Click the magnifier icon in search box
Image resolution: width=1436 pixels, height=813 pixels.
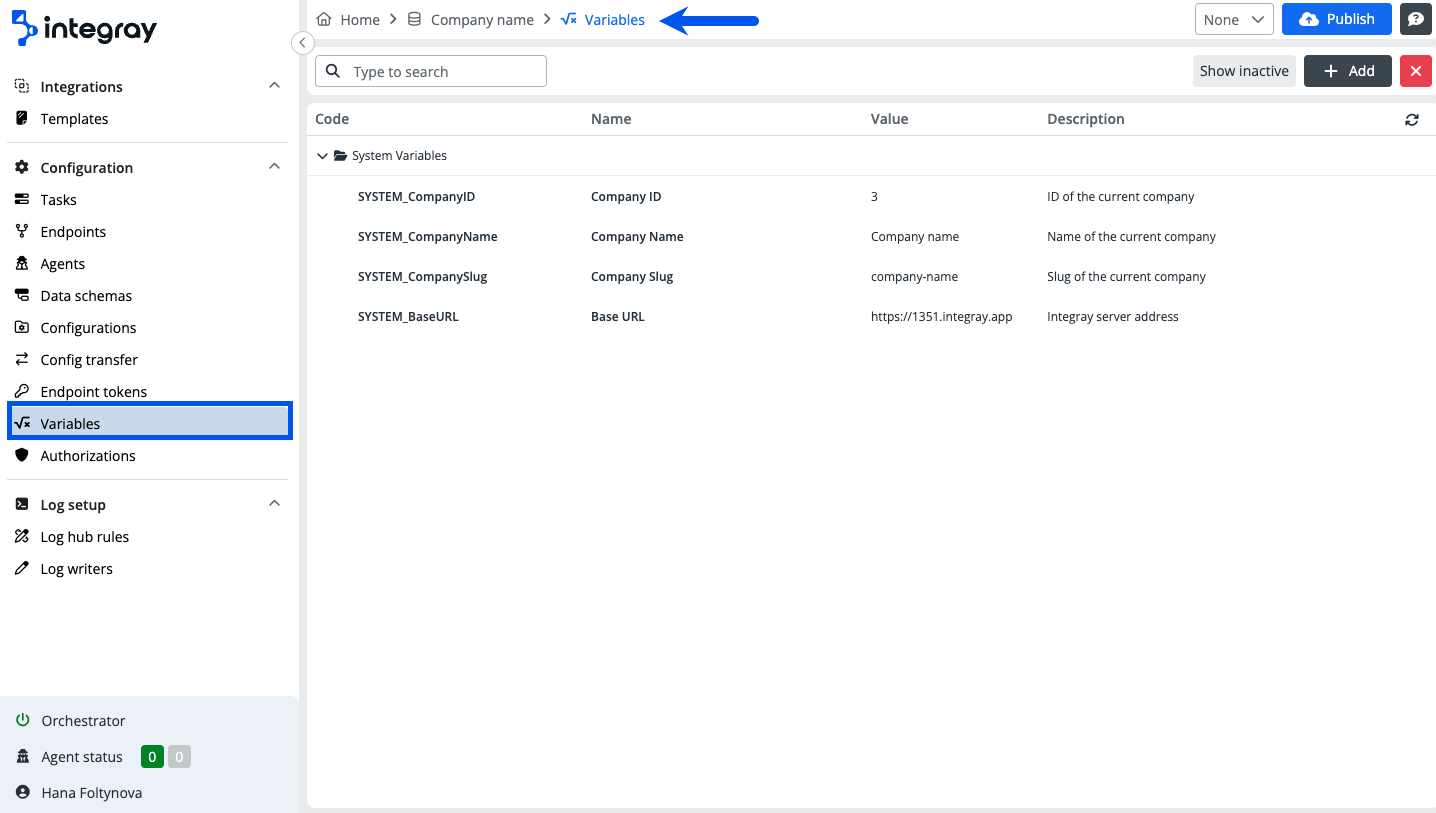[334, 72]
